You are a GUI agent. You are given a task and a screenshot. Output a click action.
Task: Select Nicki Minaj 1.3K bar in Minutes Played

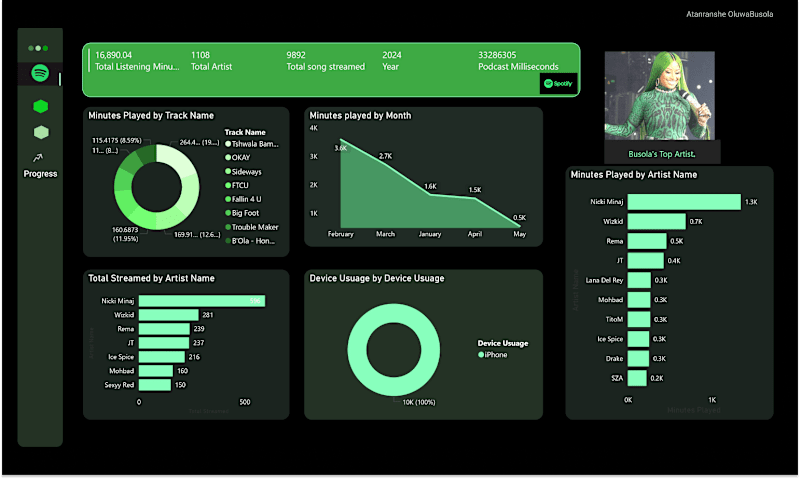684,201
